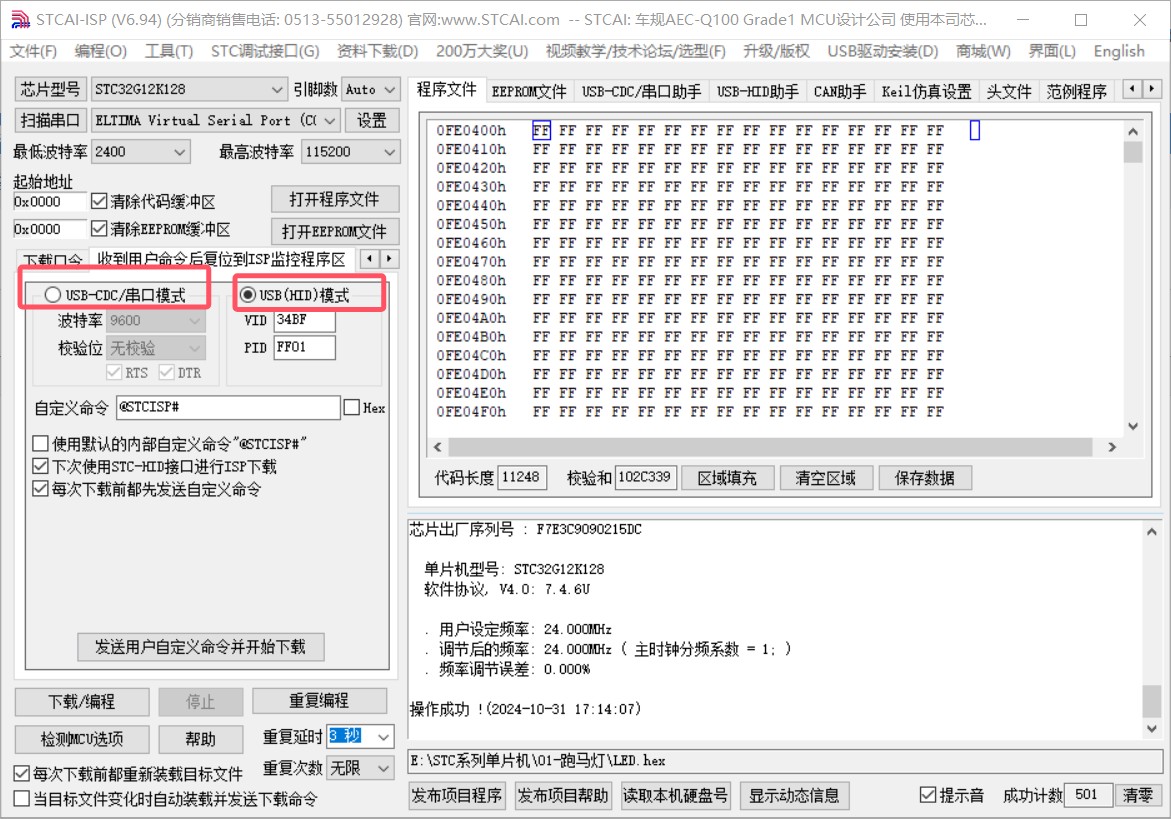Click the VID input field 34BF
The image size is (1171, 819).
click(x=304, y=320)
